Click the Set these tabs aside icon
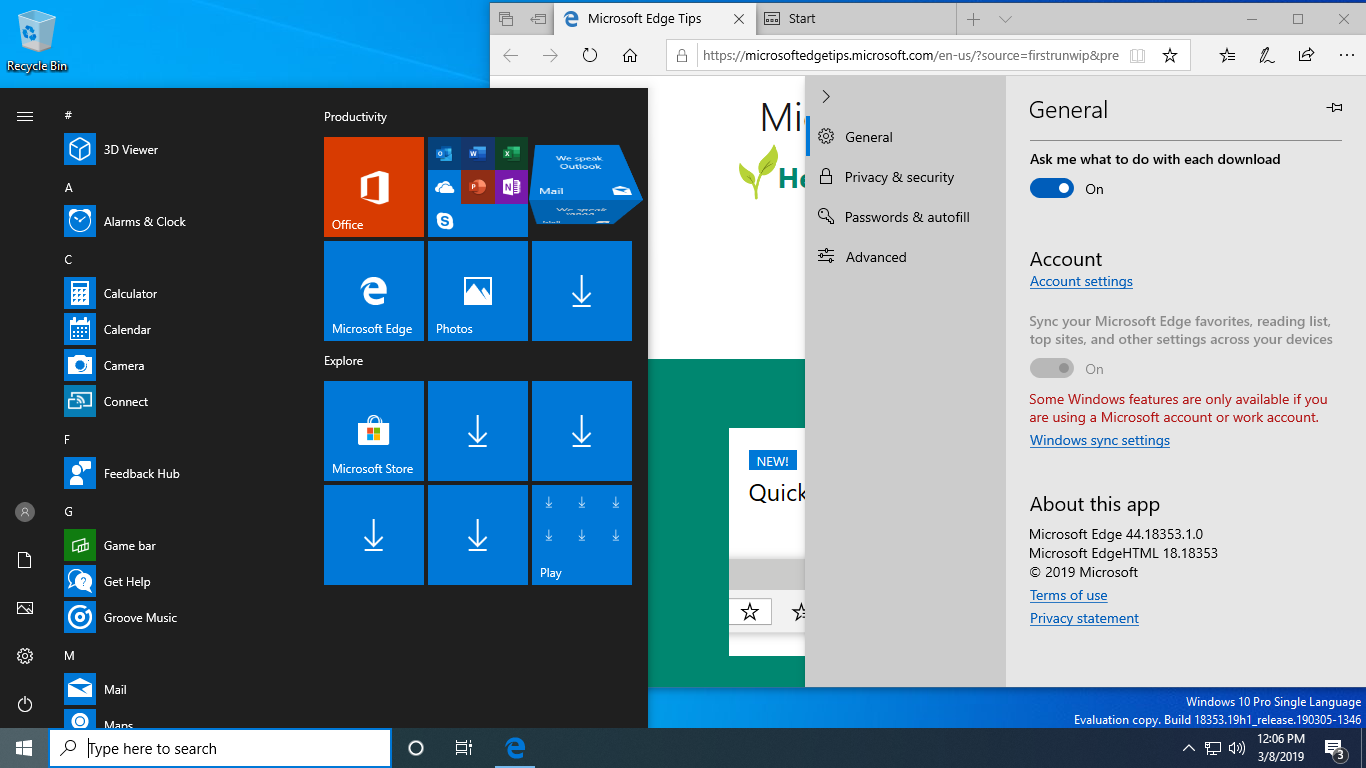1366x768 pixels. tap(539, 19)
